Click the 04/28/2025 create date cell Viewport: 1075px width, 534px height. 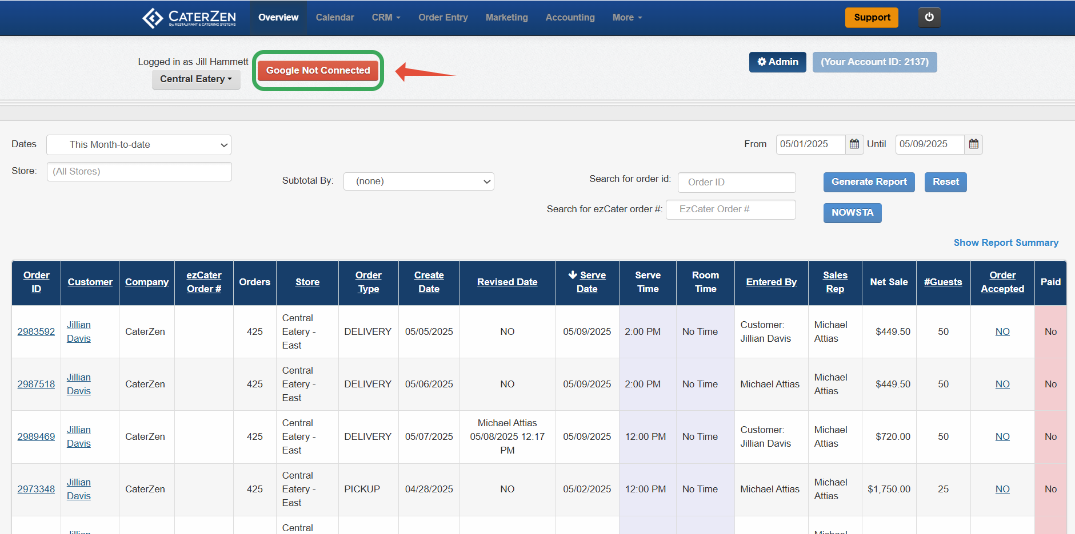[429, 489]
